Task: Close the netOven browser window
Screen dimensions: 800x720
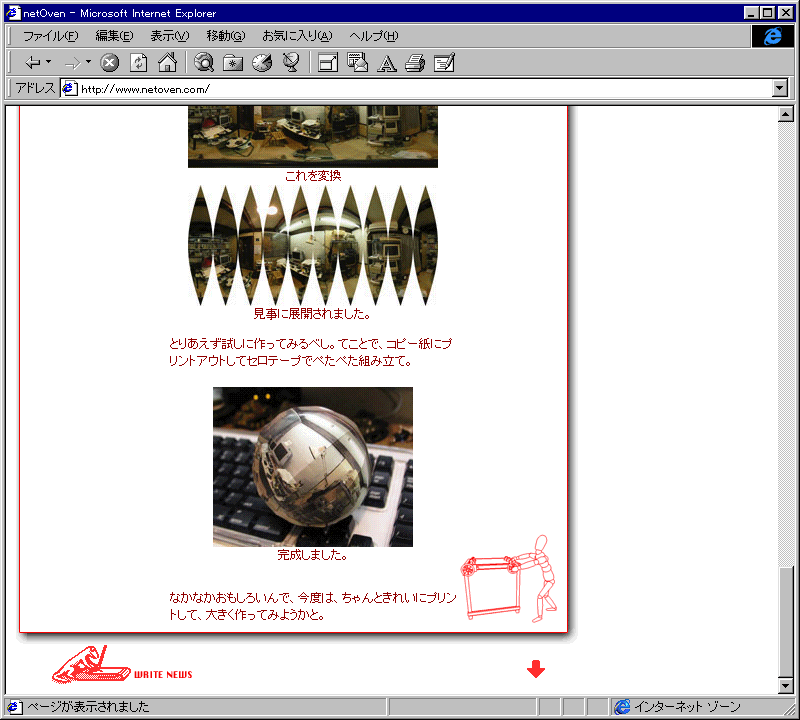Action: pyautogui.click(x=786, y=13)
